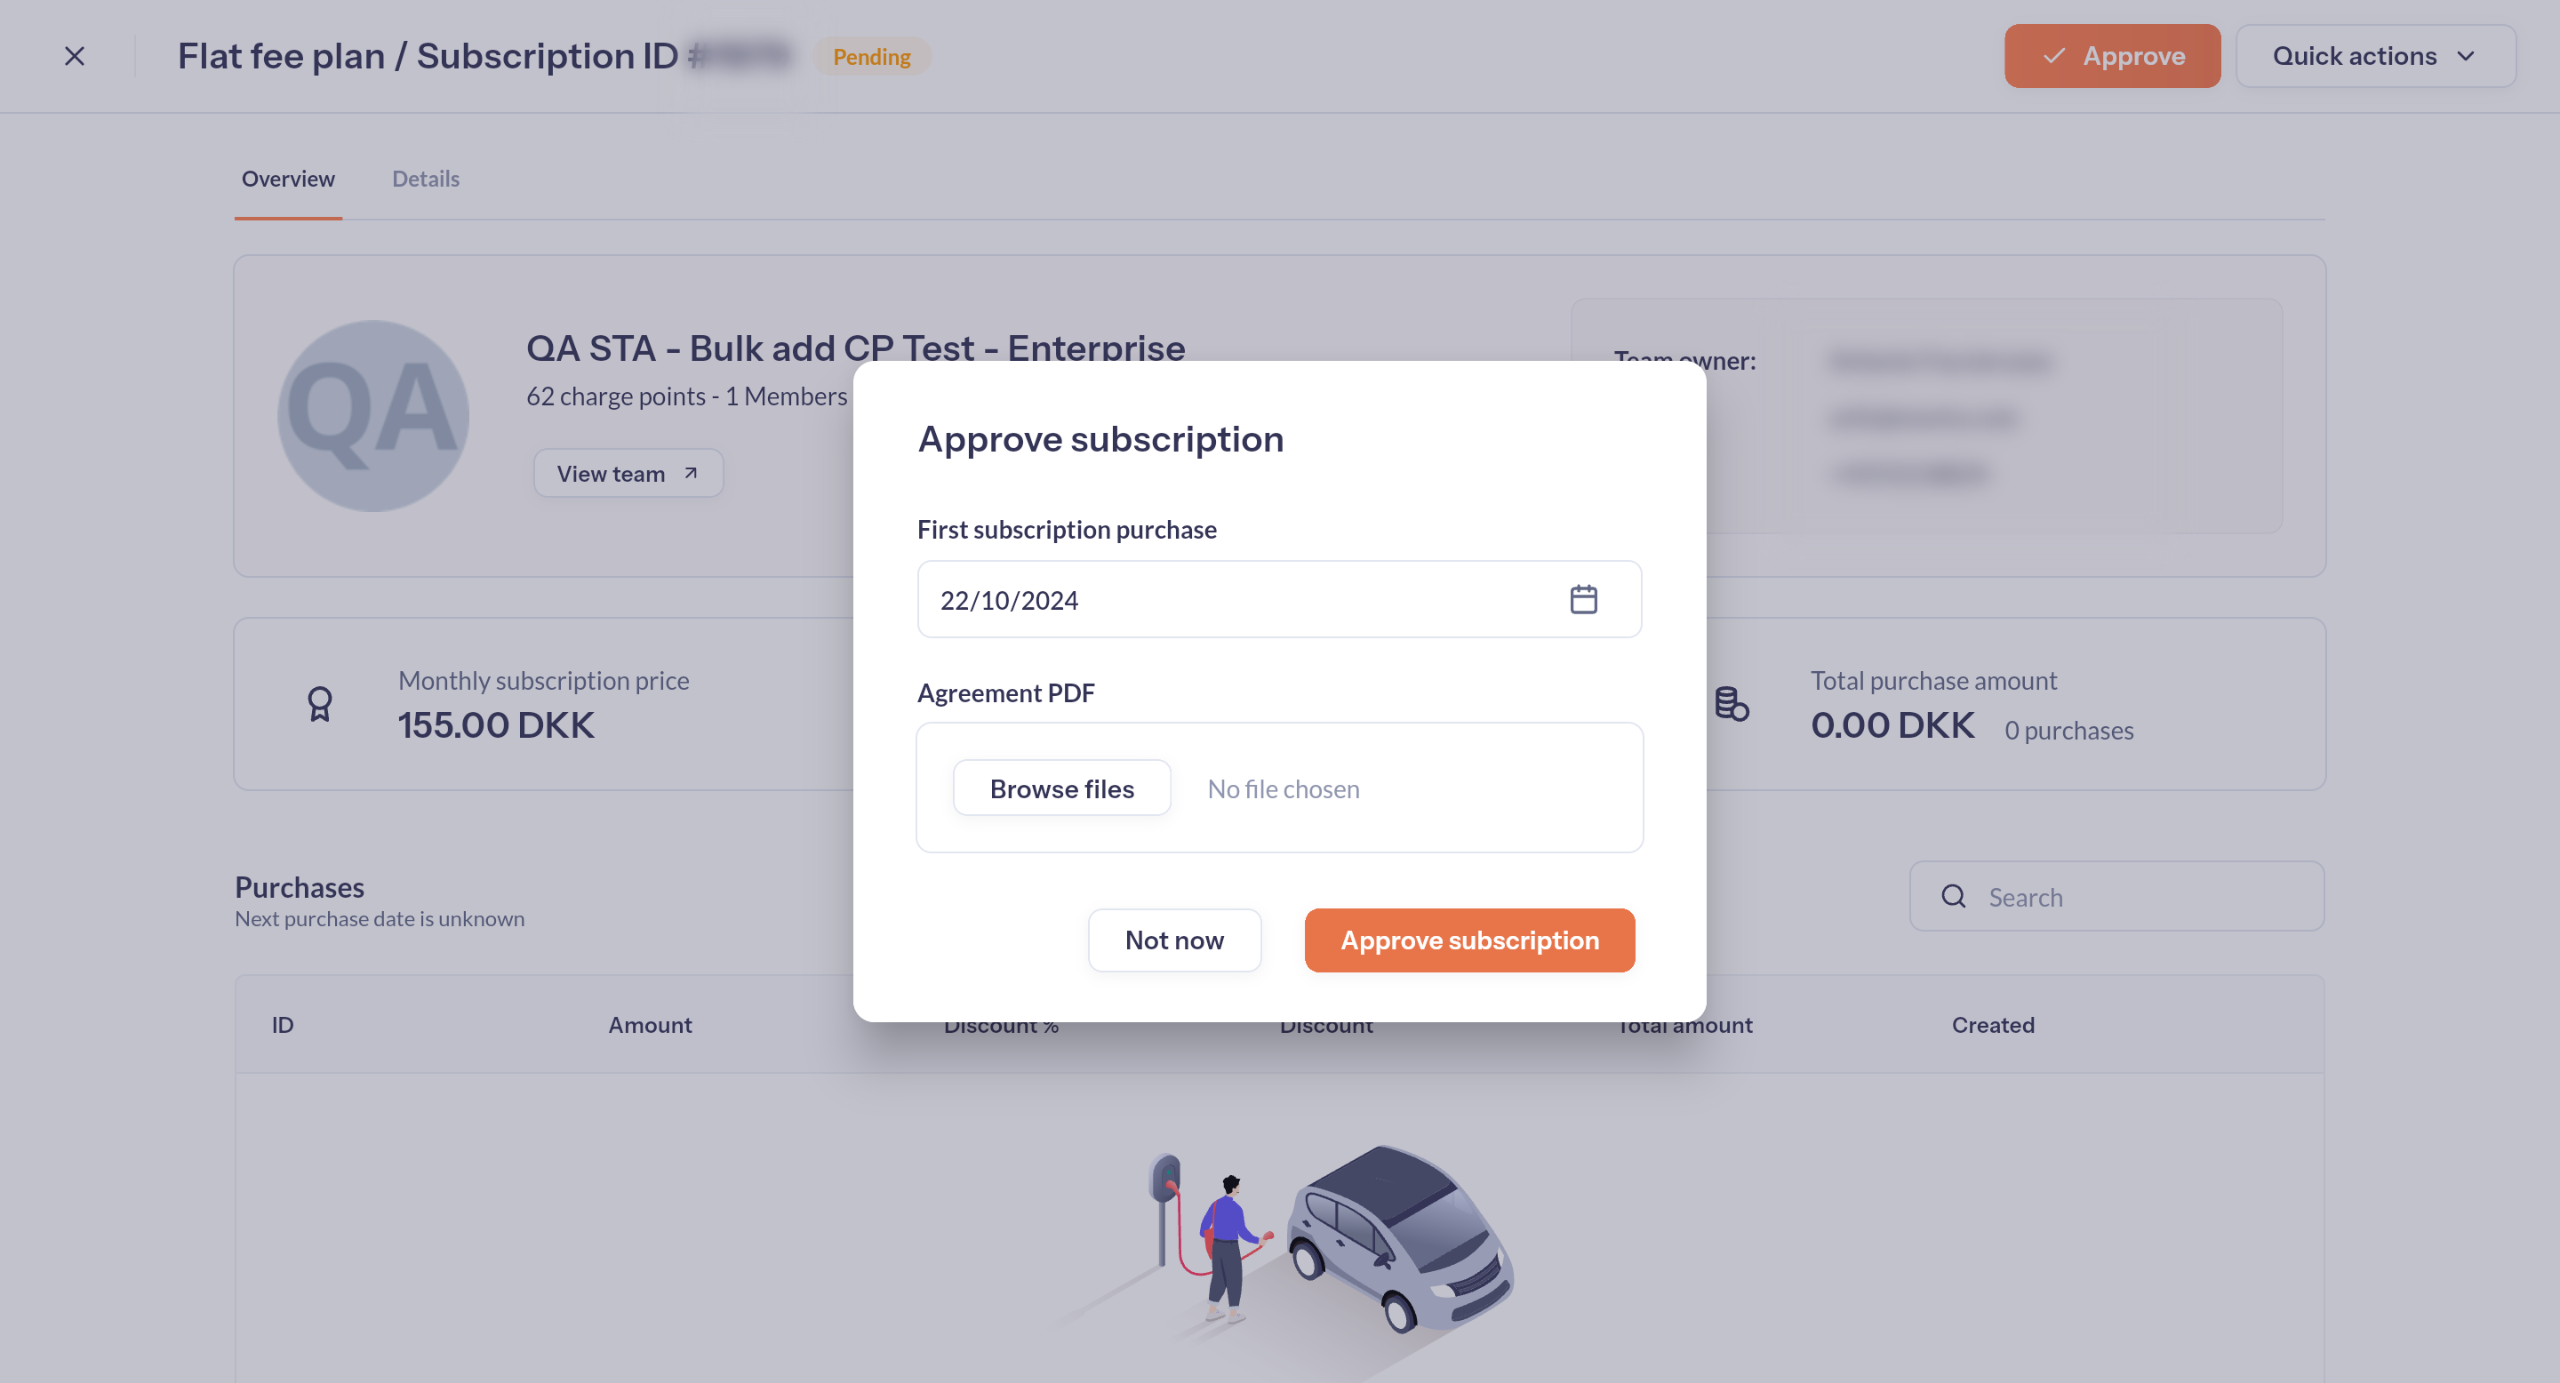The width and height of the screenshot is (2560, 1383).
Task: Click the Pending status badge
Action: [872, 56]
